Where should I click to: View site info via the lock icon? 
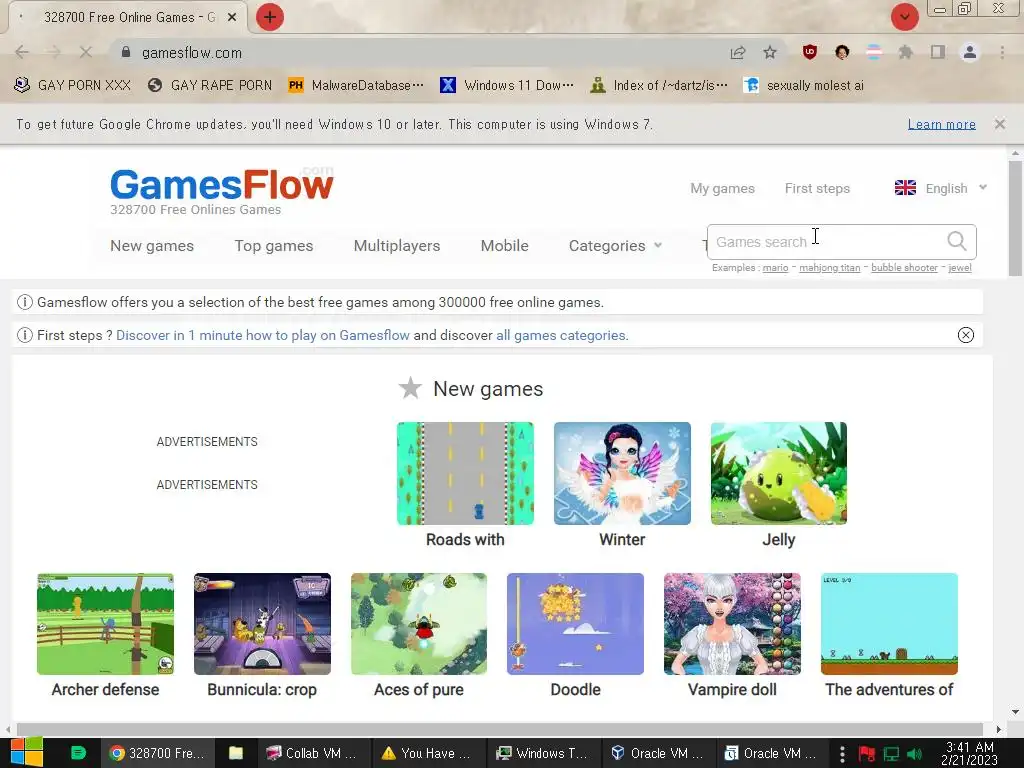point(126,52)
